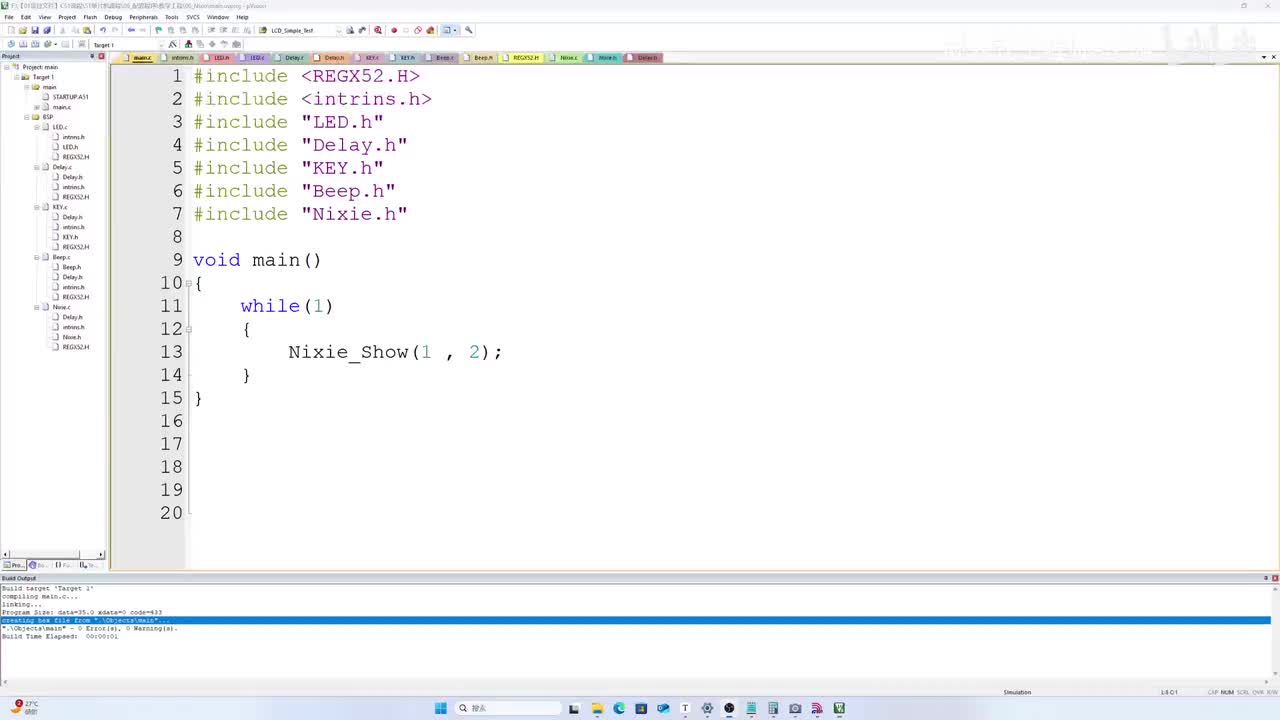
Task: Switch to the main.c editor tab
Action: [x=141, y=58]
